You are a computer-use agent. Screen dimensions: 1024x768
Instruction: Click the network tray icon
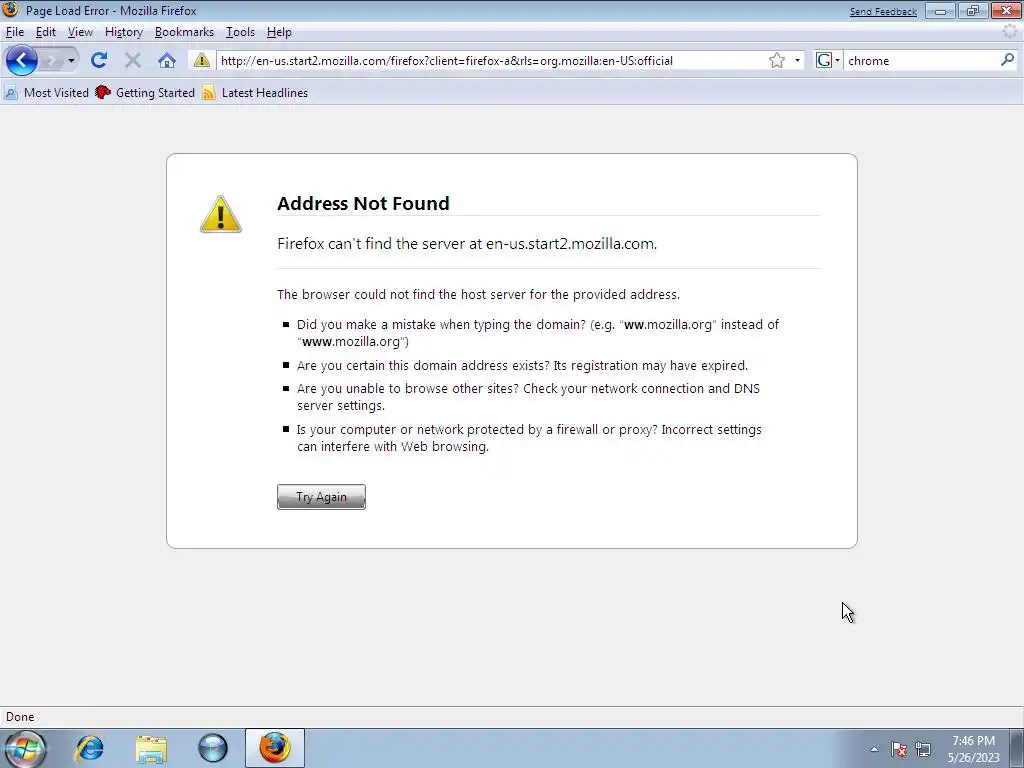click(x=923, y=749)
